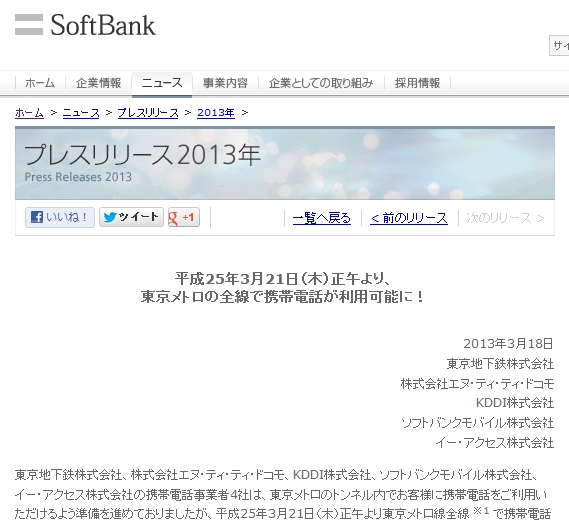Click the Google +1 button
The width and height of the screenshot is (569, 521).
(184, 217)
